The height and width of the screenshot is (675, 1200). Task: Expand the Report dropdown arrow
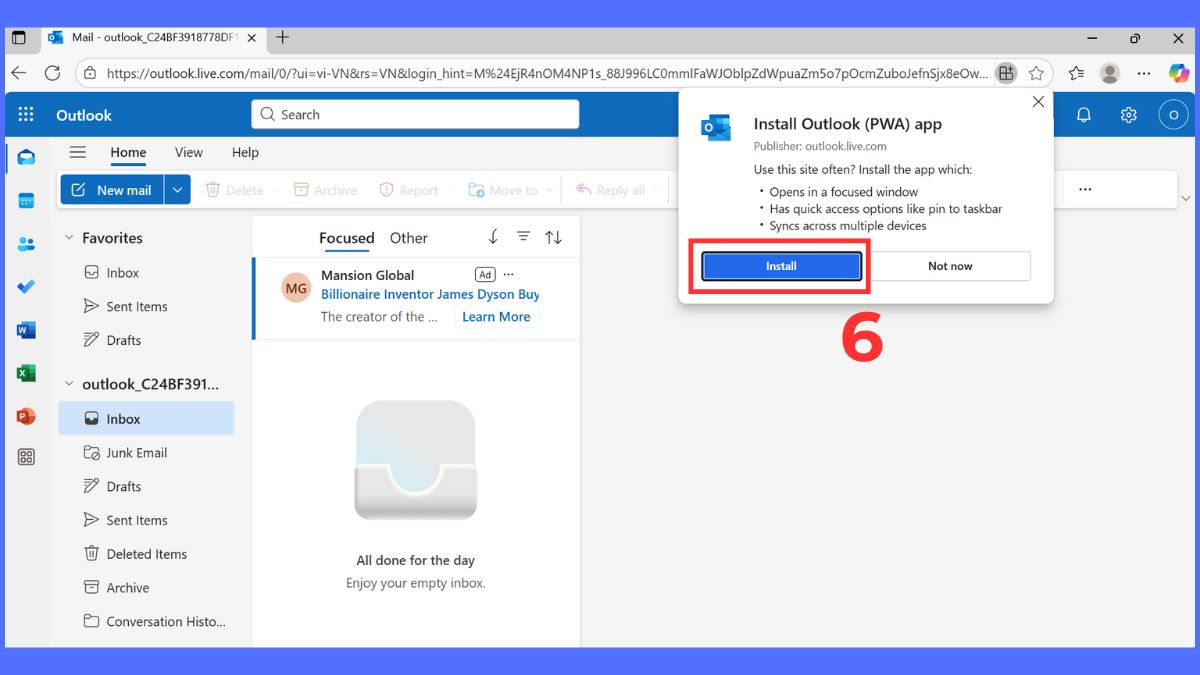click(448, 190)
